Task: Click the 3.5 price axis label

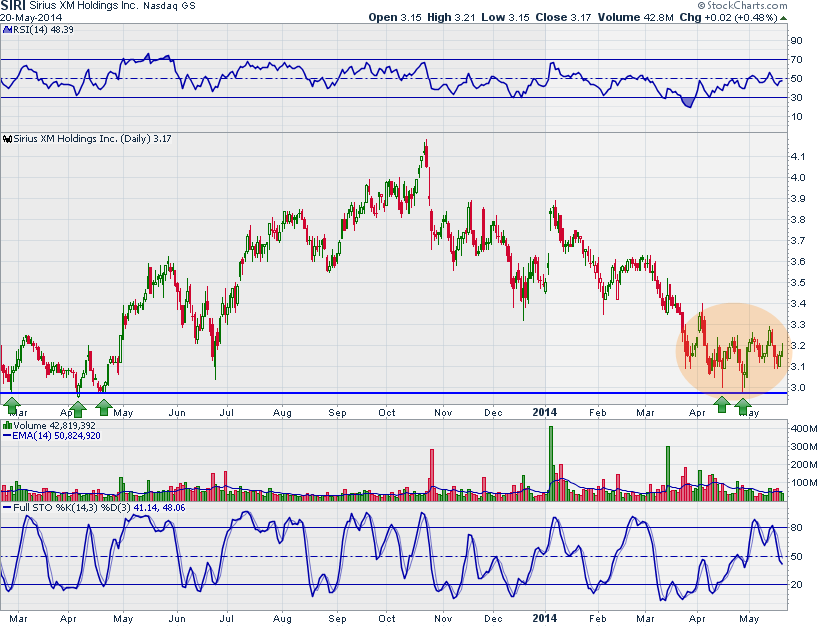Action: 798,283
